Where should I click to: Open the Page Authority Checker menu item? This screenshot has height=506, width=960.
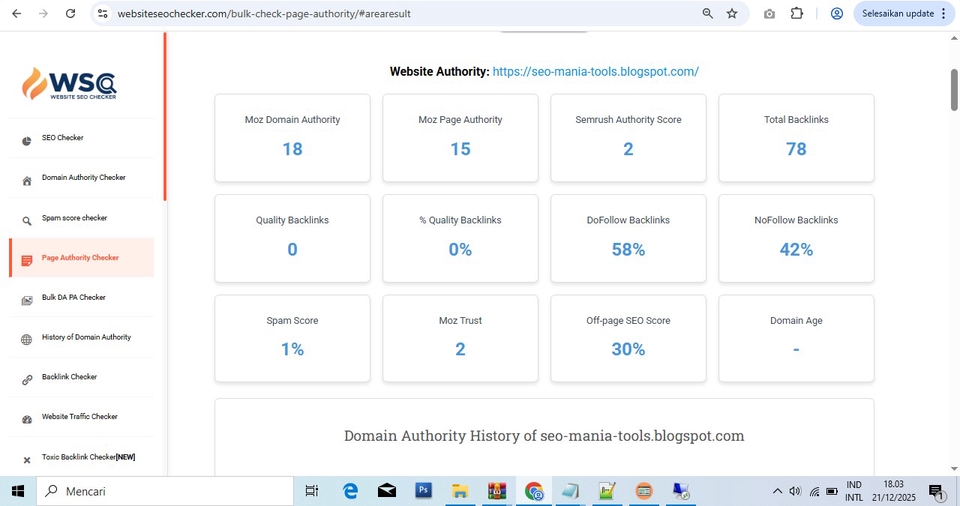click(80, 258)
